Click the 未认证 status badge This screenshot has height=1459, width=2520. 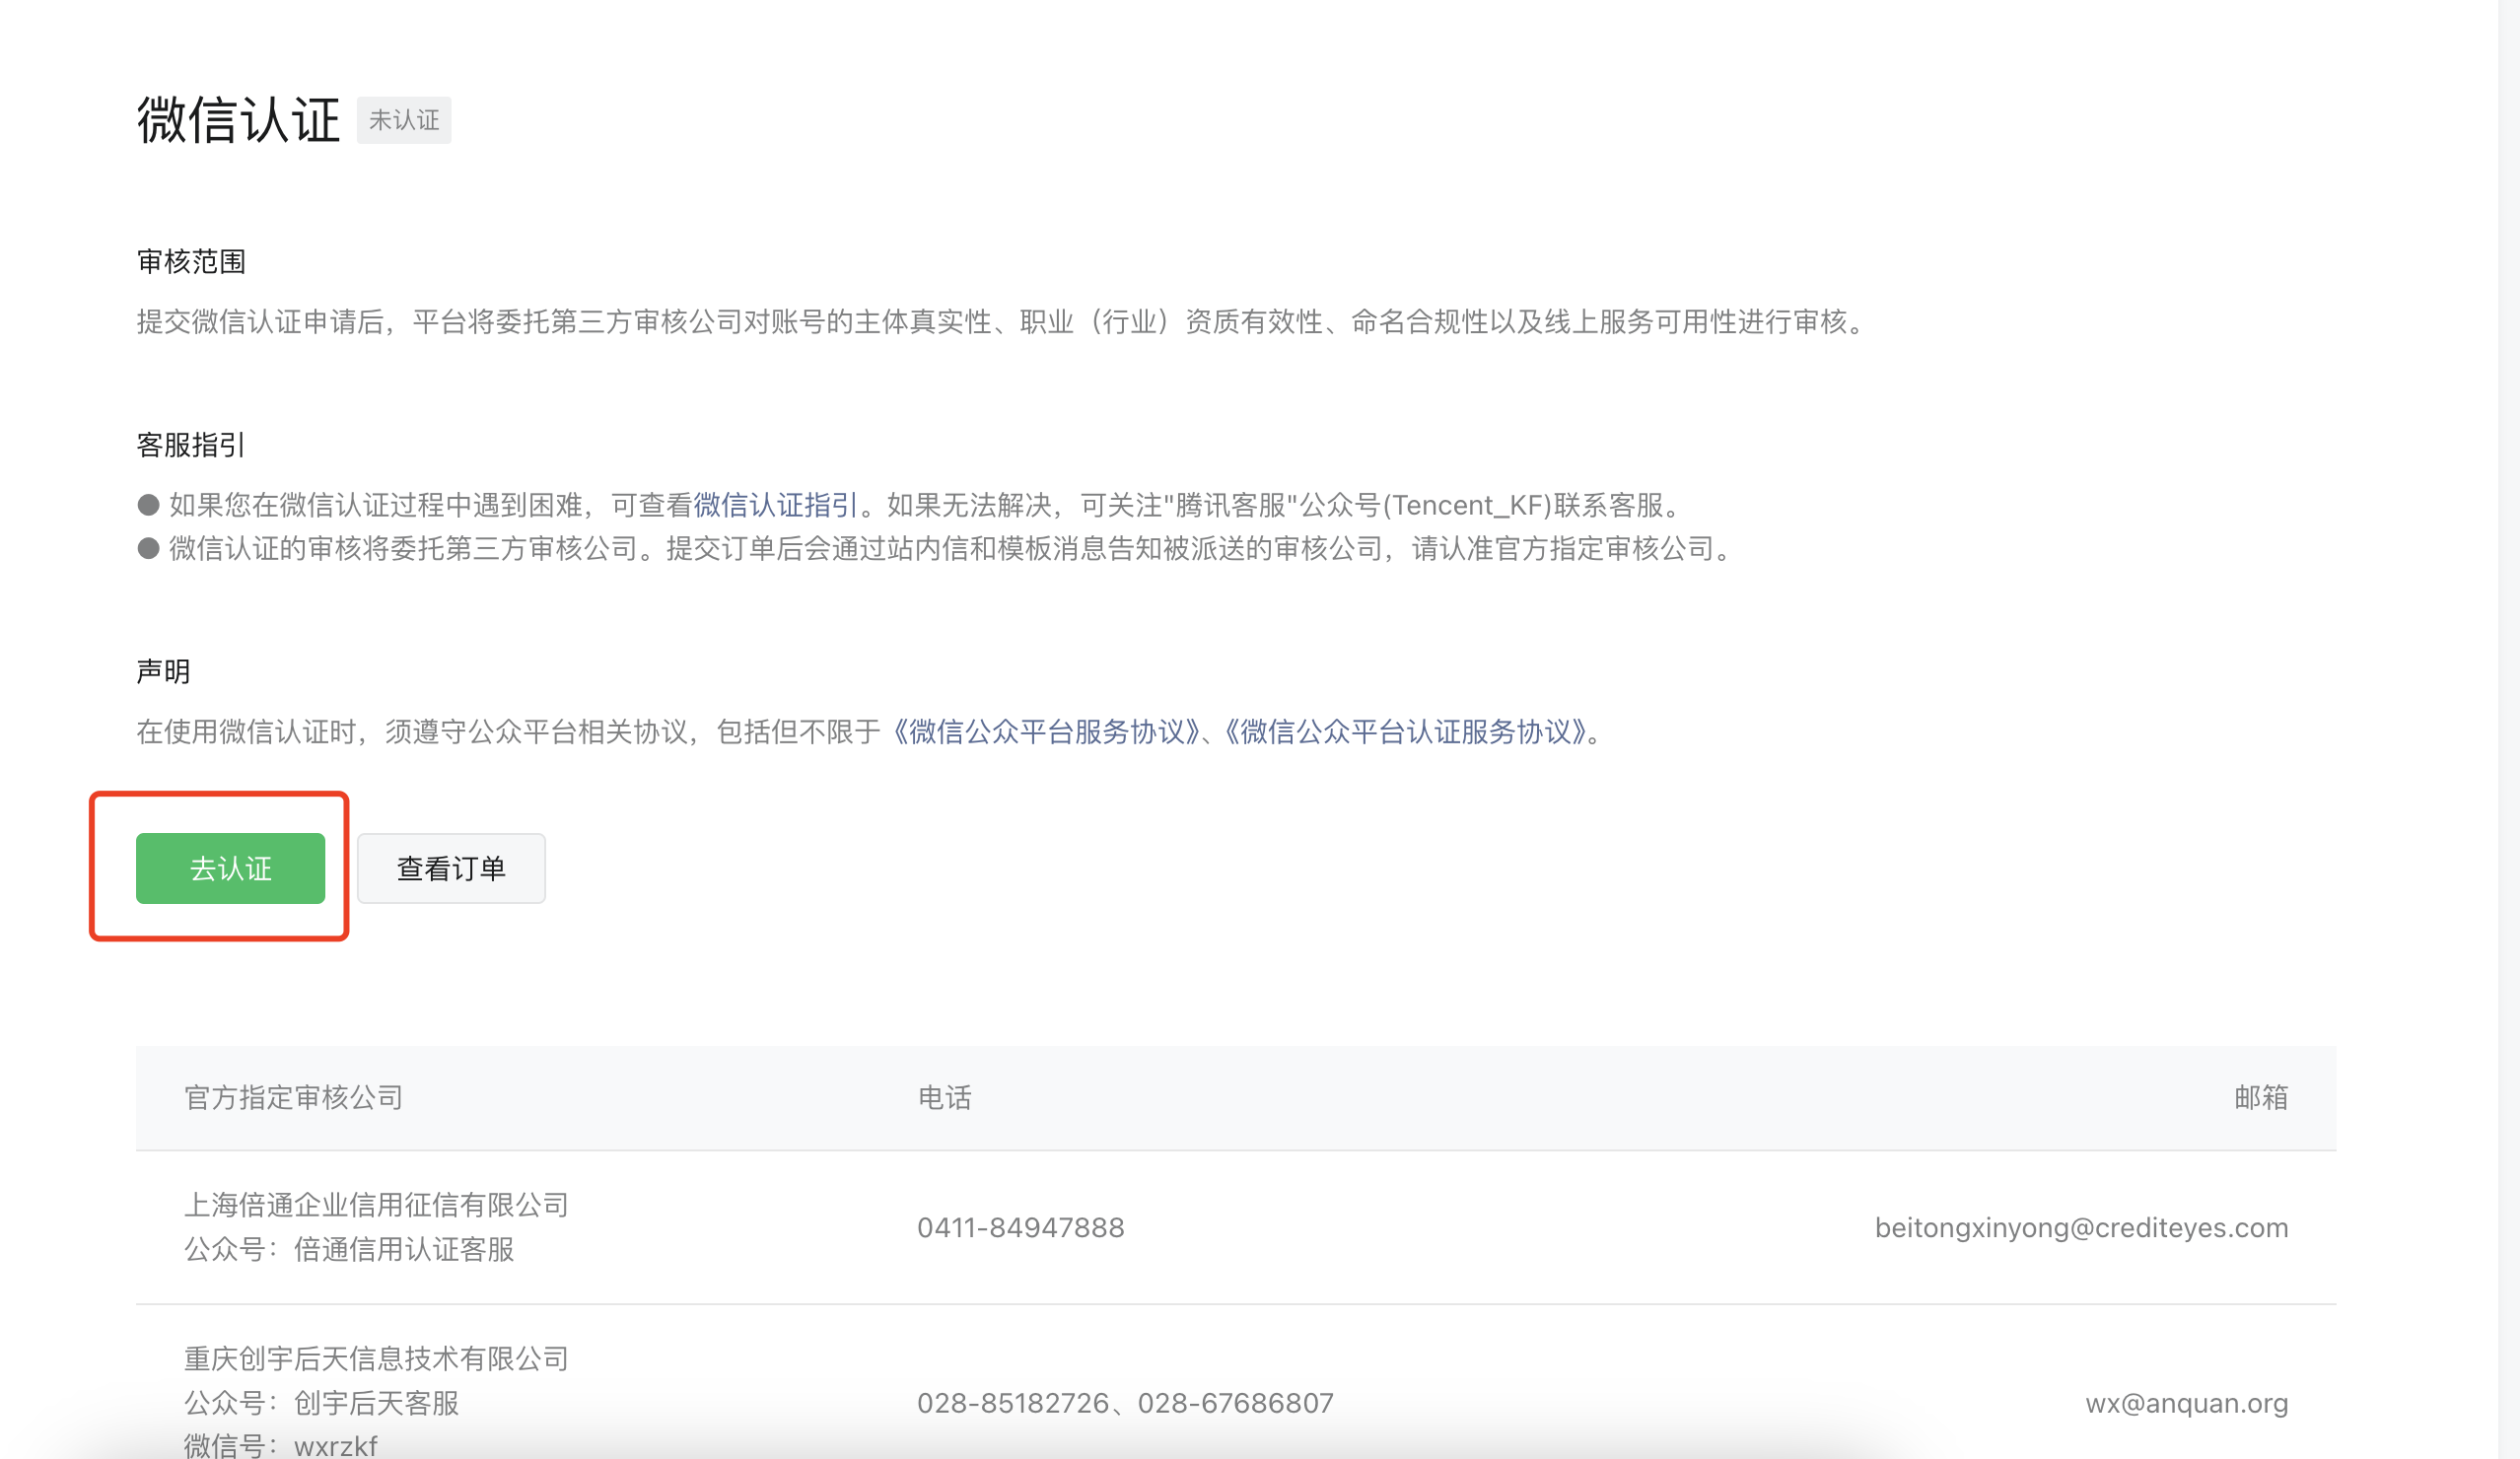click(404, 120)
